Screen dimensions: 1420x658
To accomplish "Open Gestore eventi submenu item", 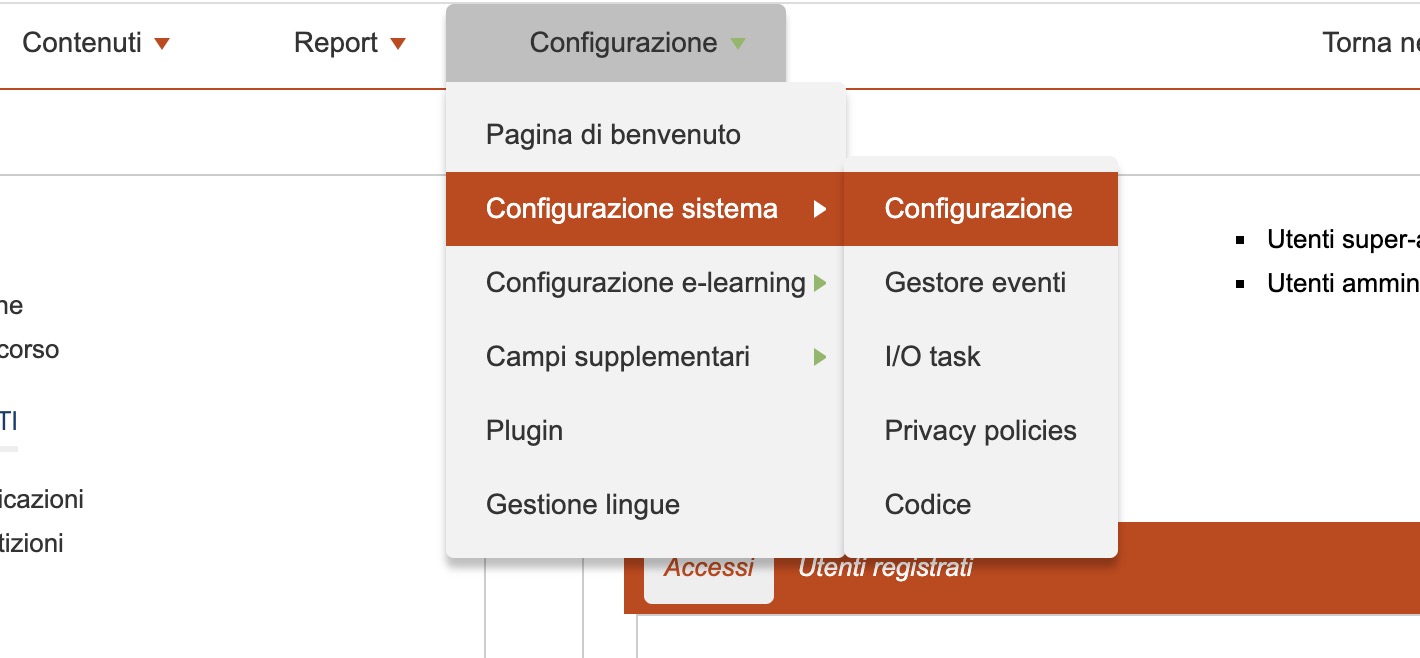I will (x=975, y=283).
